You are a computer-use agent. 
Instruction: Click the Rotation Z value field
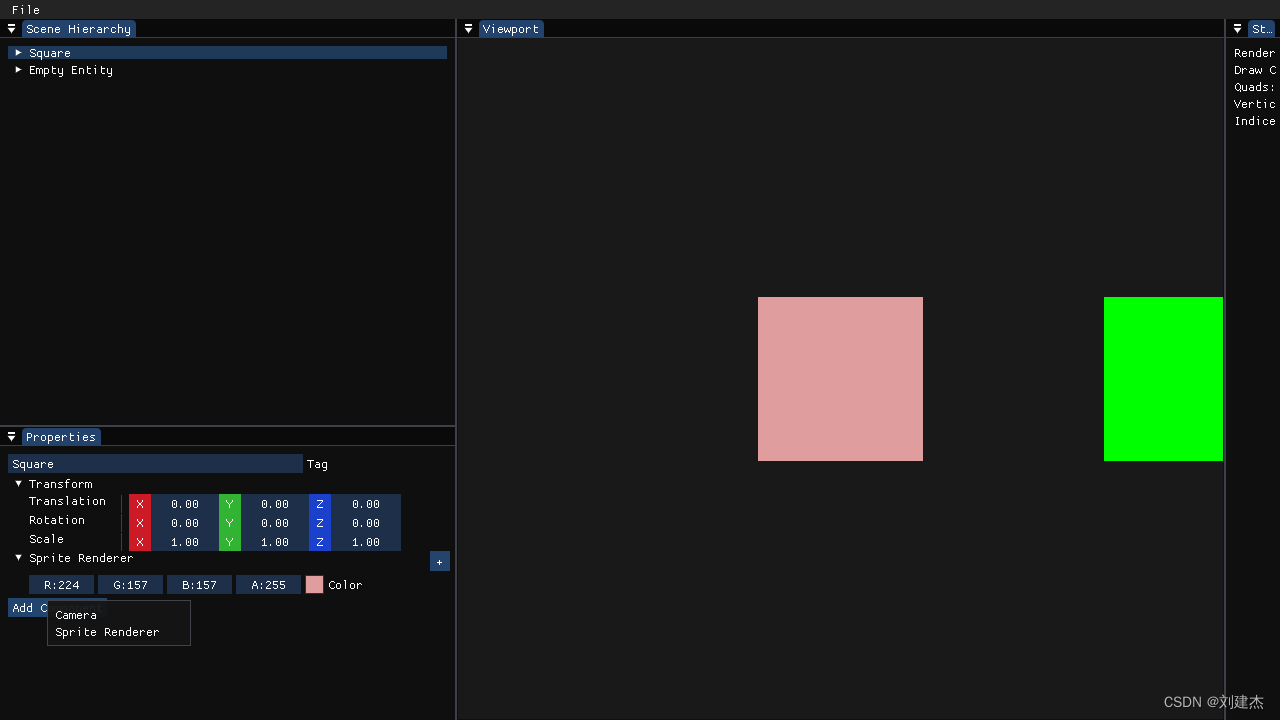coord(366,523)
